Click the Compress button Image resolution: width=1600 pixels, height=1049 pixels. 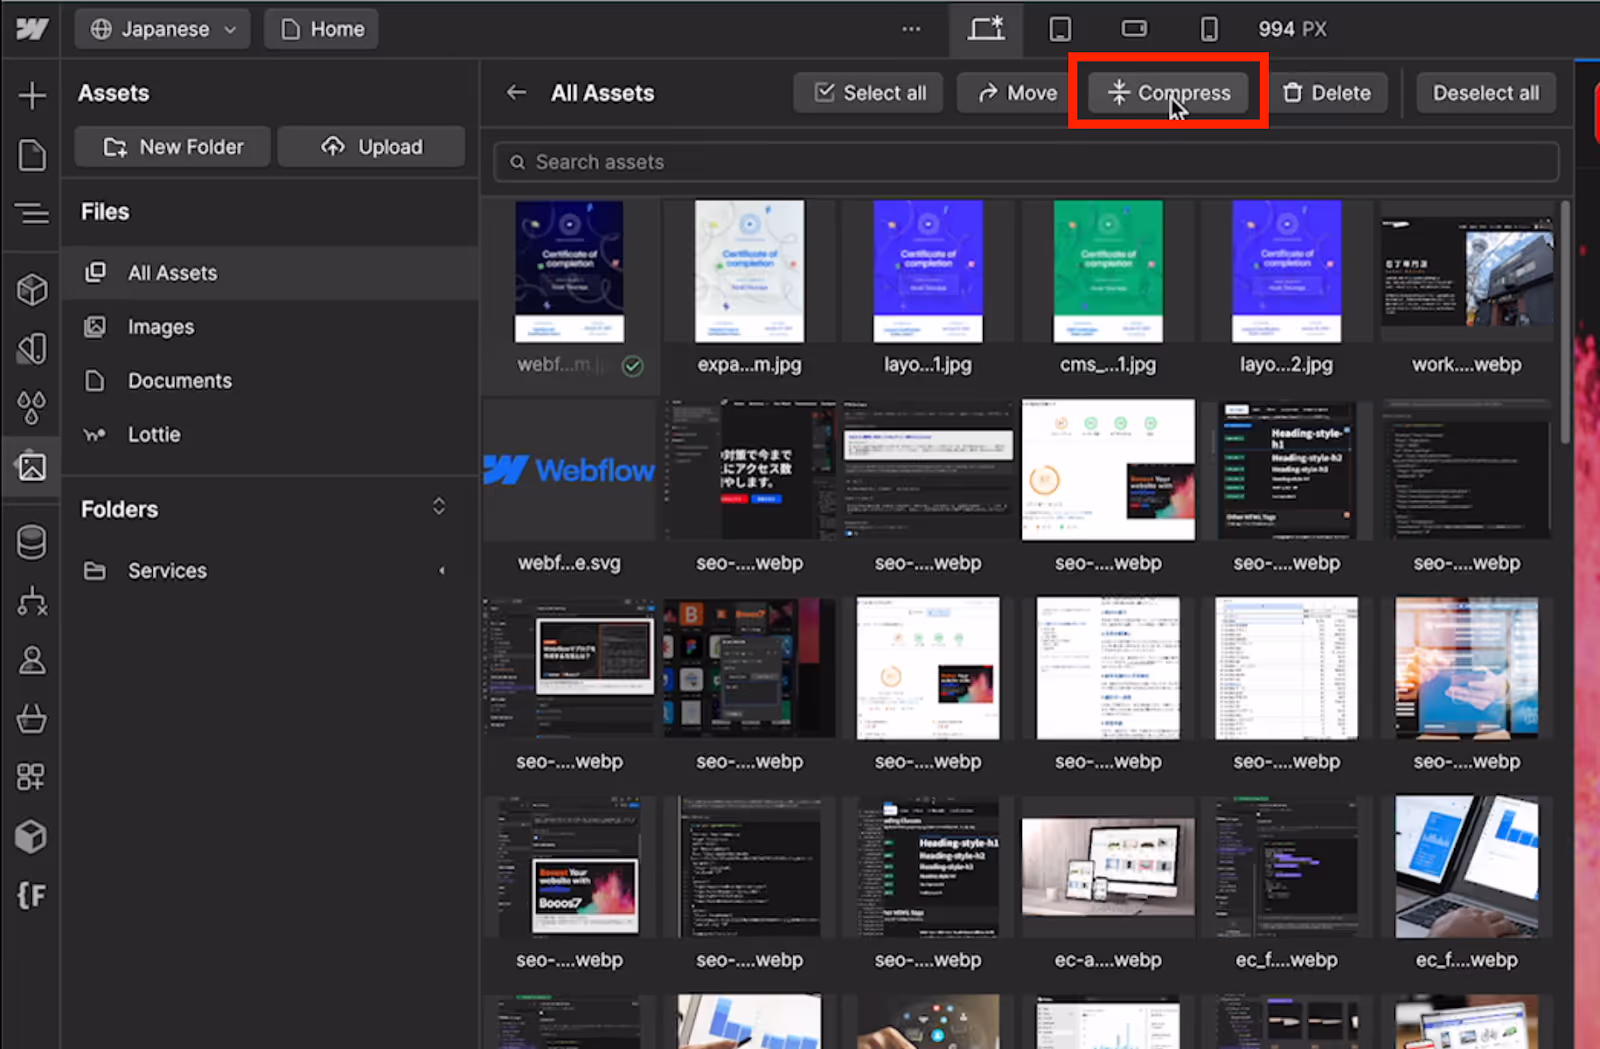point(1168,93)
